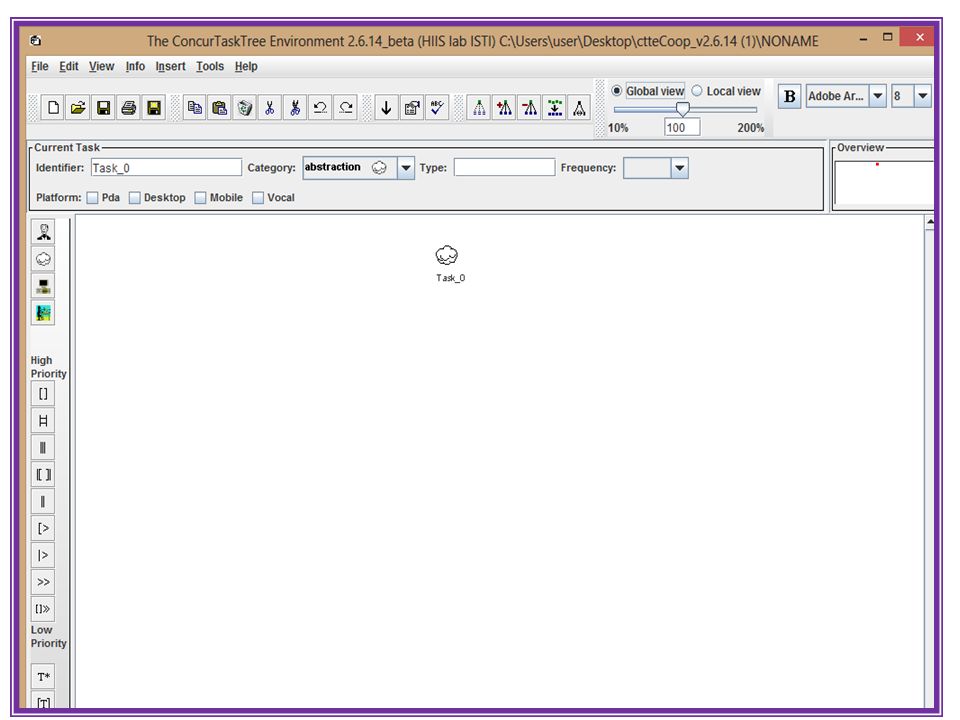This screenshot has width=960, height=720.
Task: Undo the last action
Action: point(320,108)
